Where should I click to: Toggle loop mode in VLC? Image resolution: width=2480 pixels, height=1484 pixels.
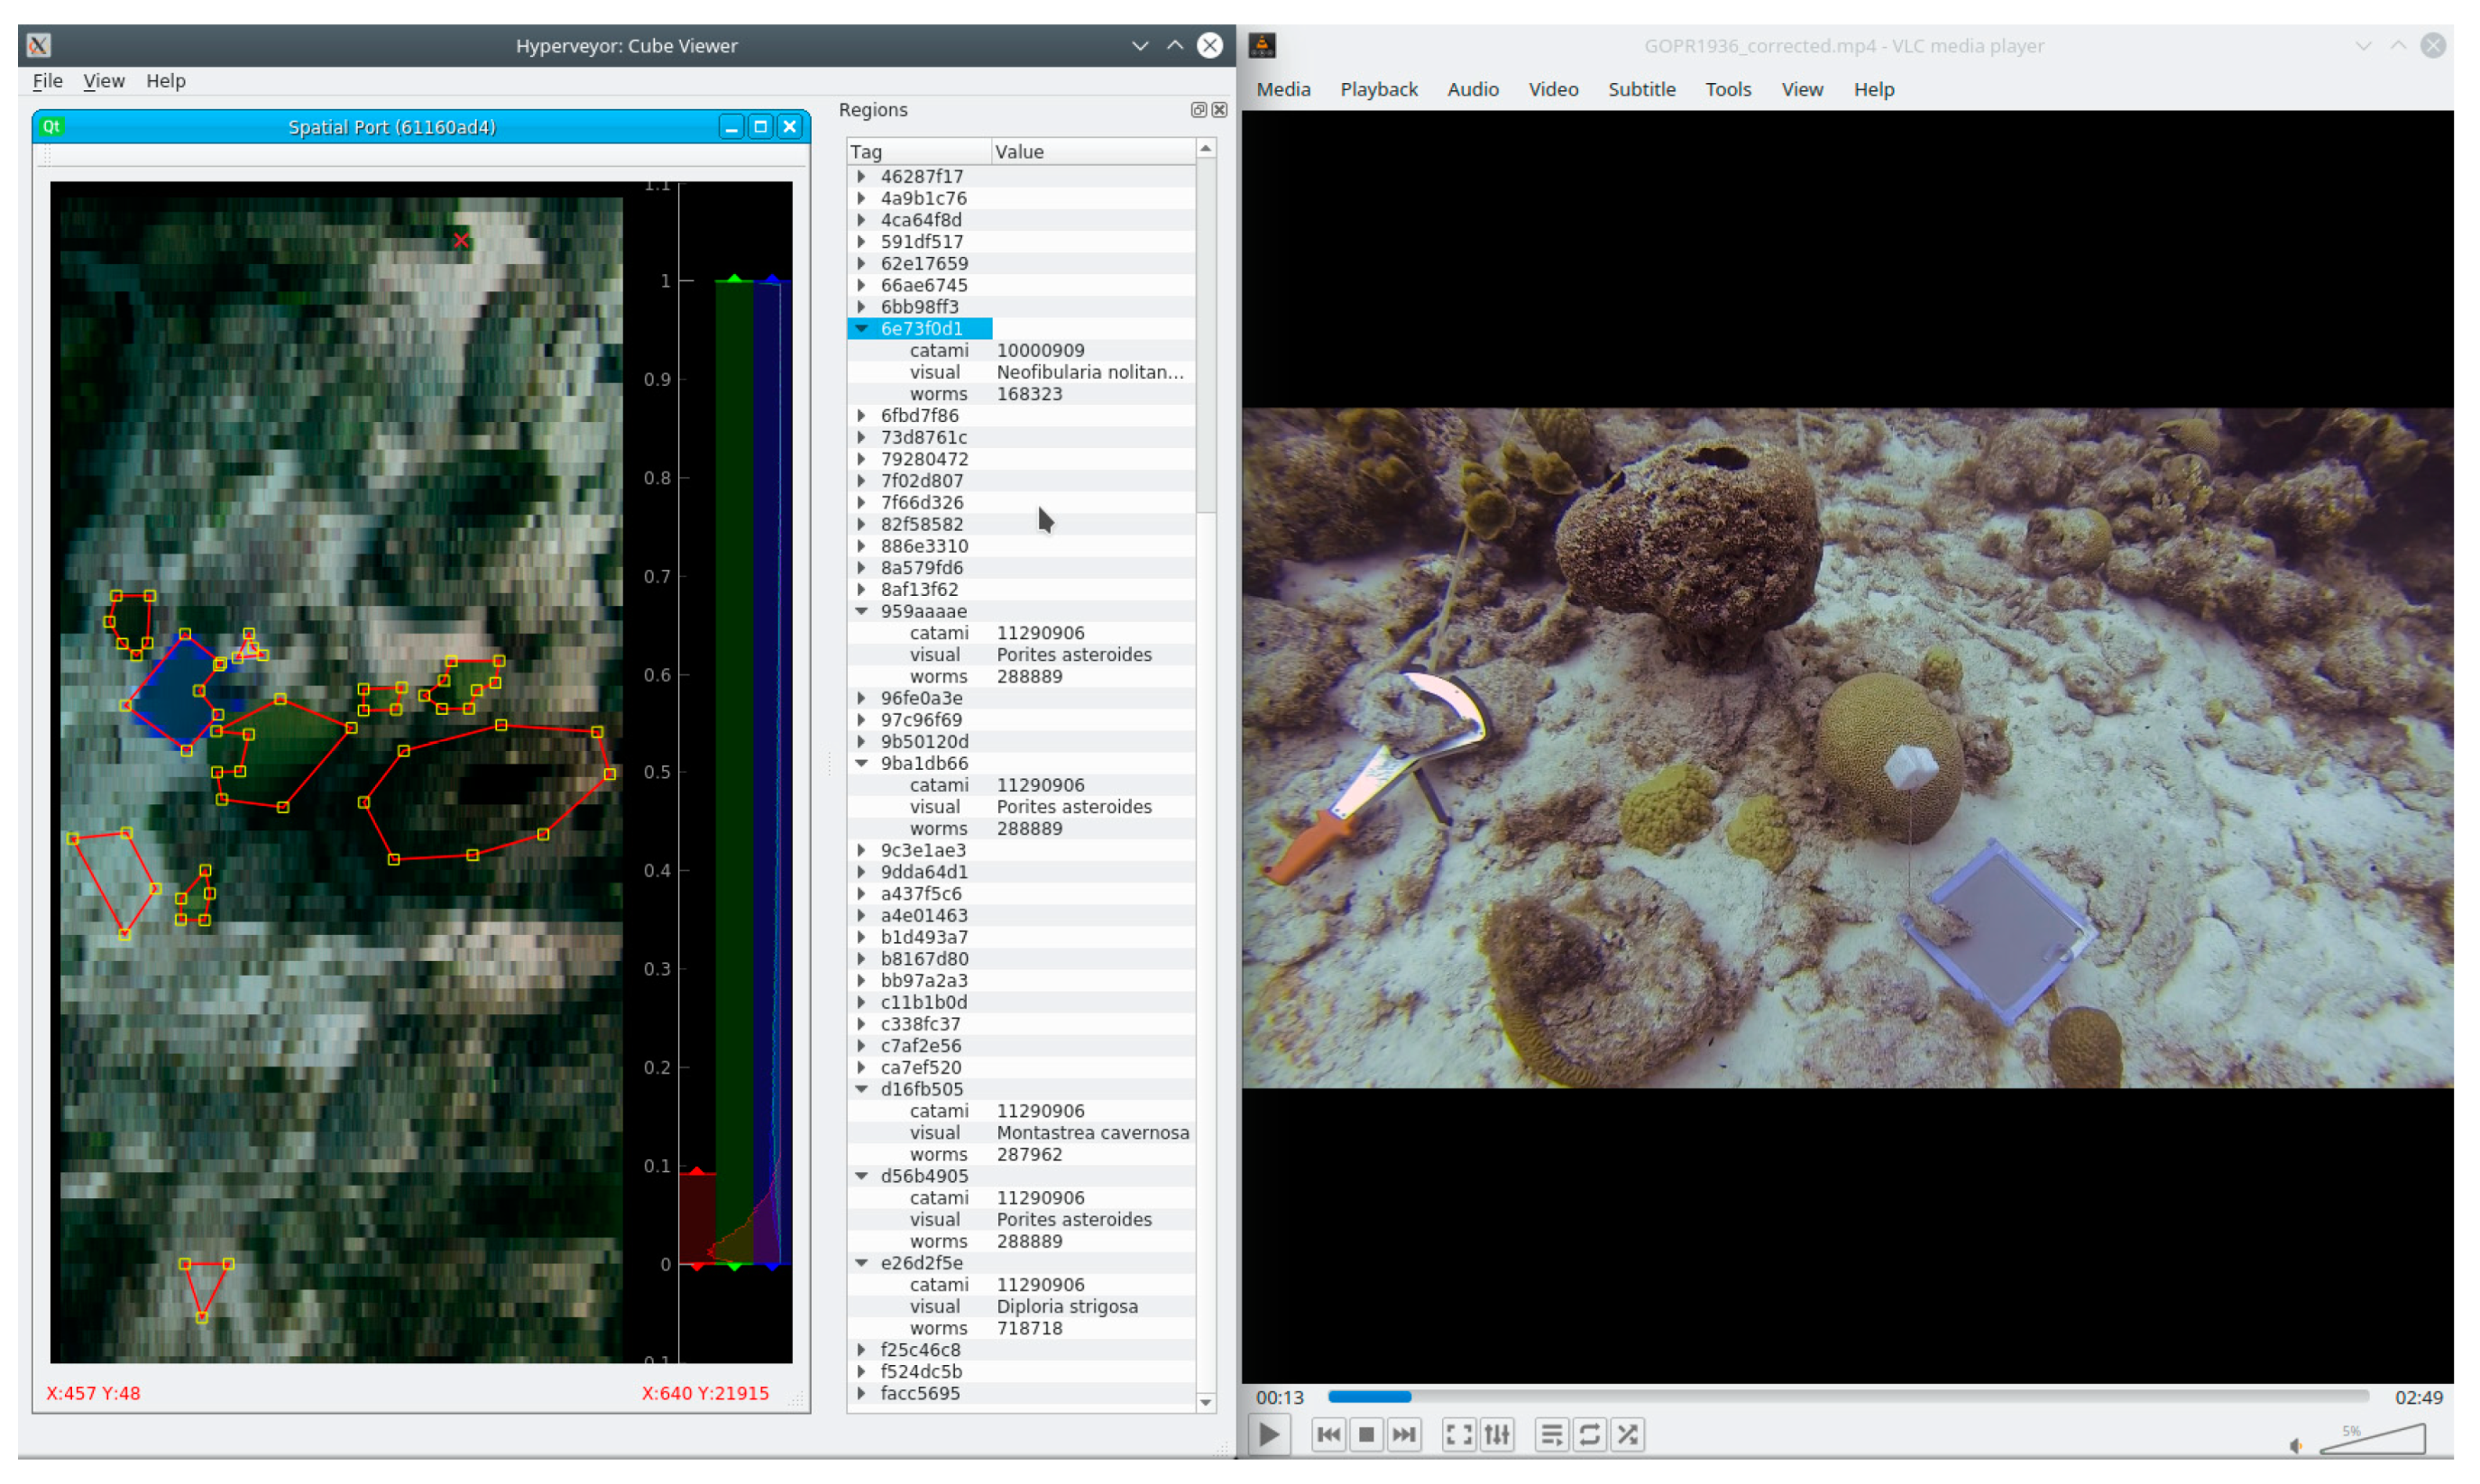click(x=1589, y=1435)
